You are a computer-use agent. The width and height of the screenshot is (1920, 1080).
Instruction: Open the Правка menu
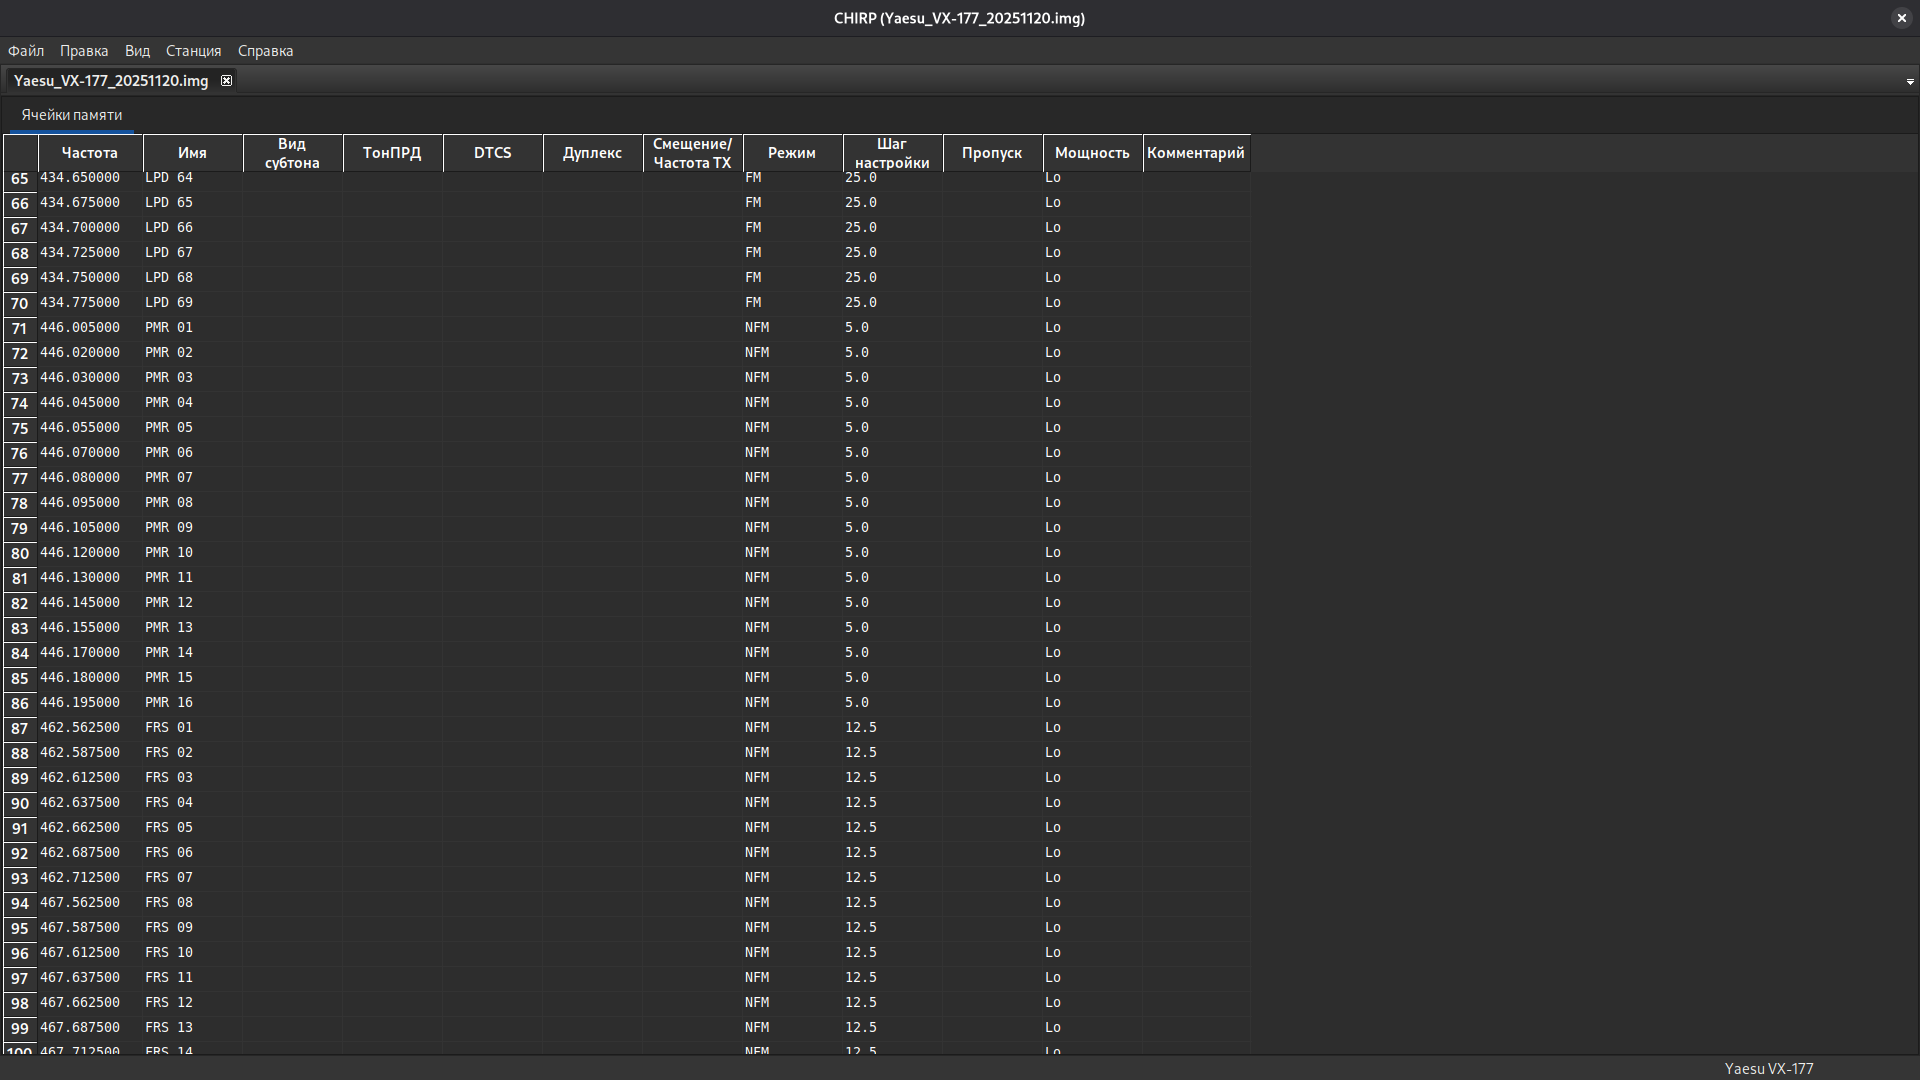click(x=84, y=51)
